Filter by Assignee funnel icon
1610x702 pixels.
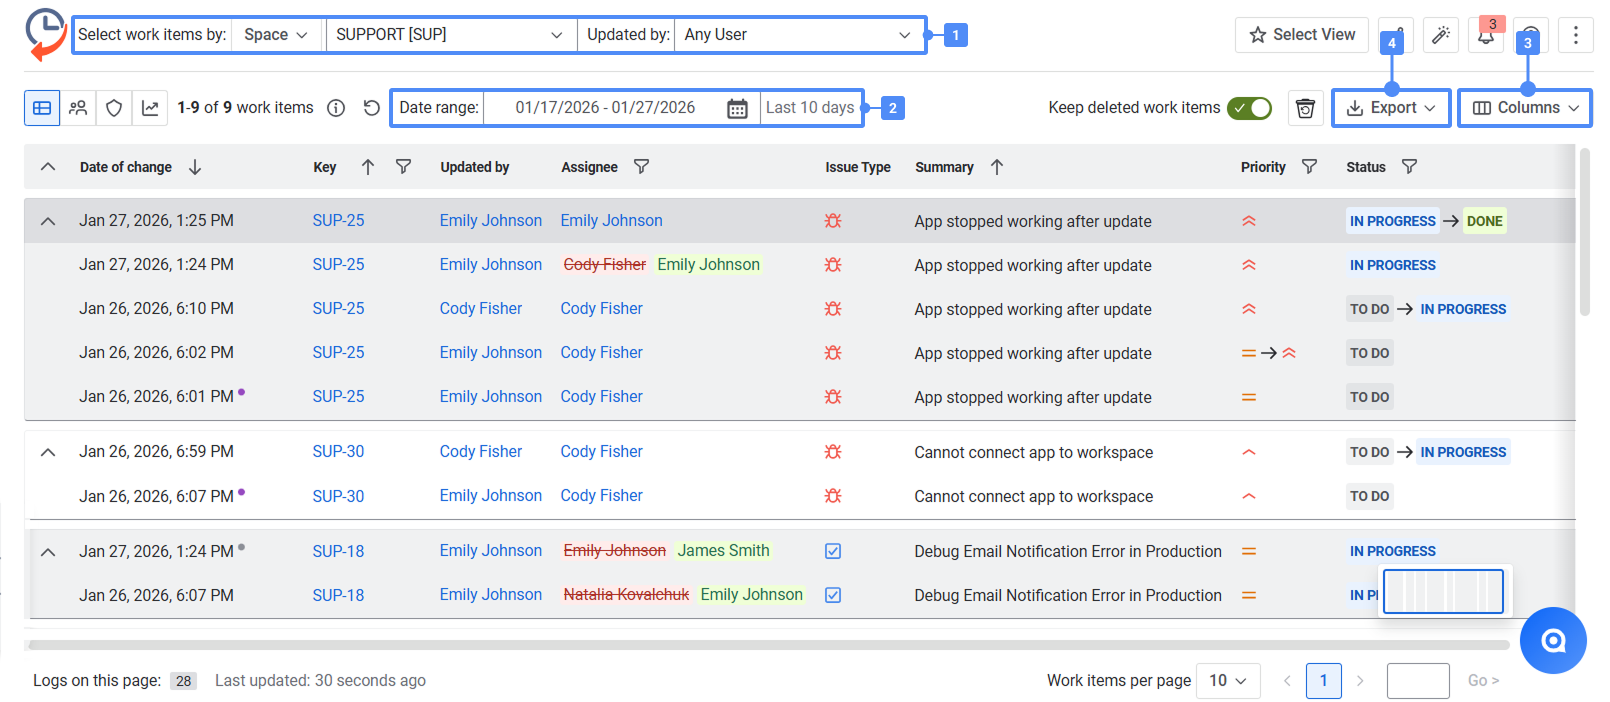(642, 167)
